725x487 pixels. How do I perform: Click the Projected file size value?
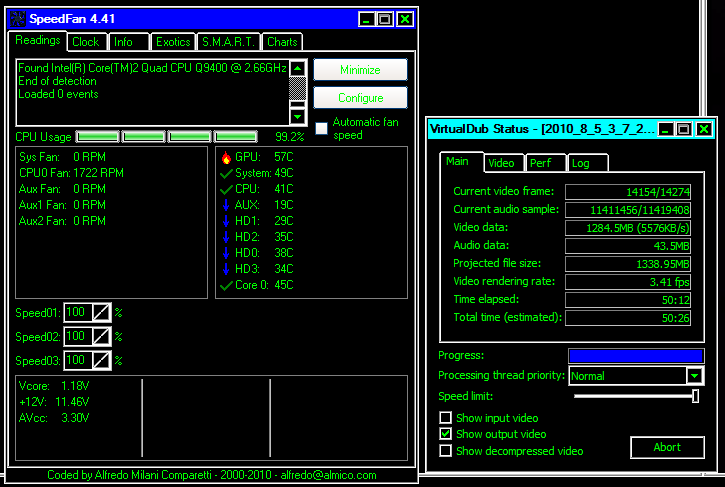click(x=628, y=264)
